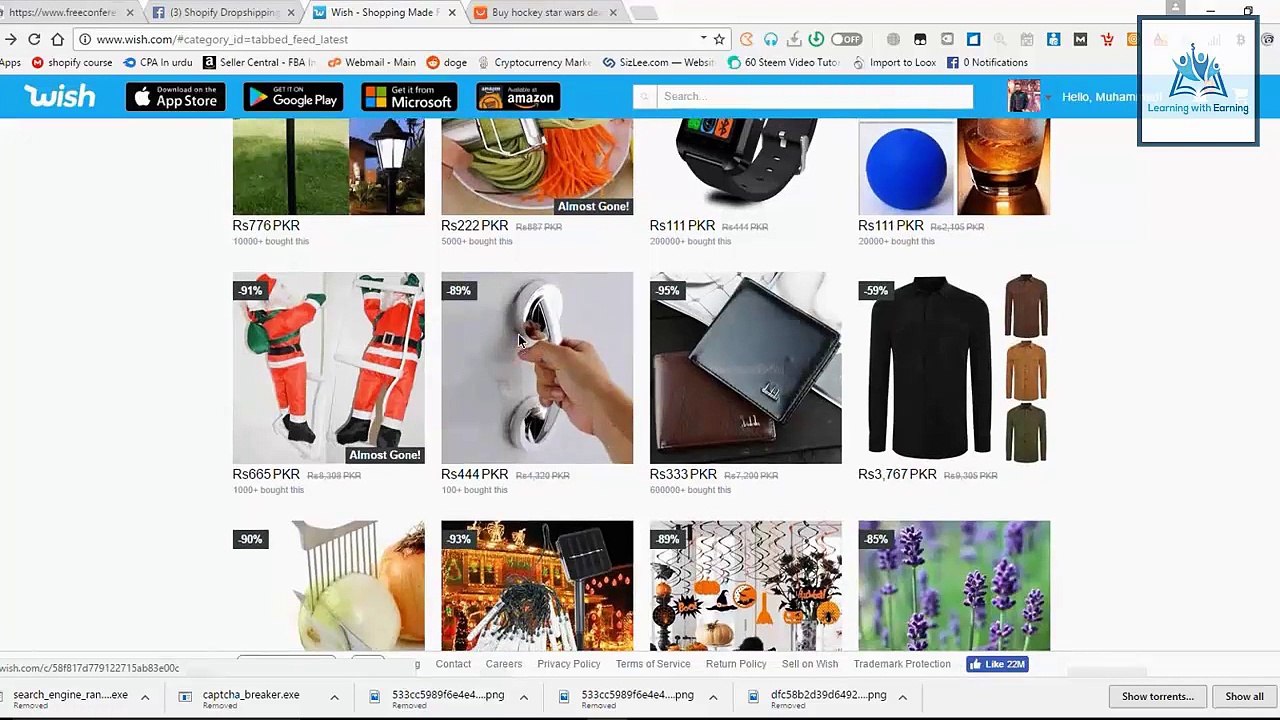The image size is (1280, 720).
Task: Toggle the OFF switch extension
Action: coord(846,39)
